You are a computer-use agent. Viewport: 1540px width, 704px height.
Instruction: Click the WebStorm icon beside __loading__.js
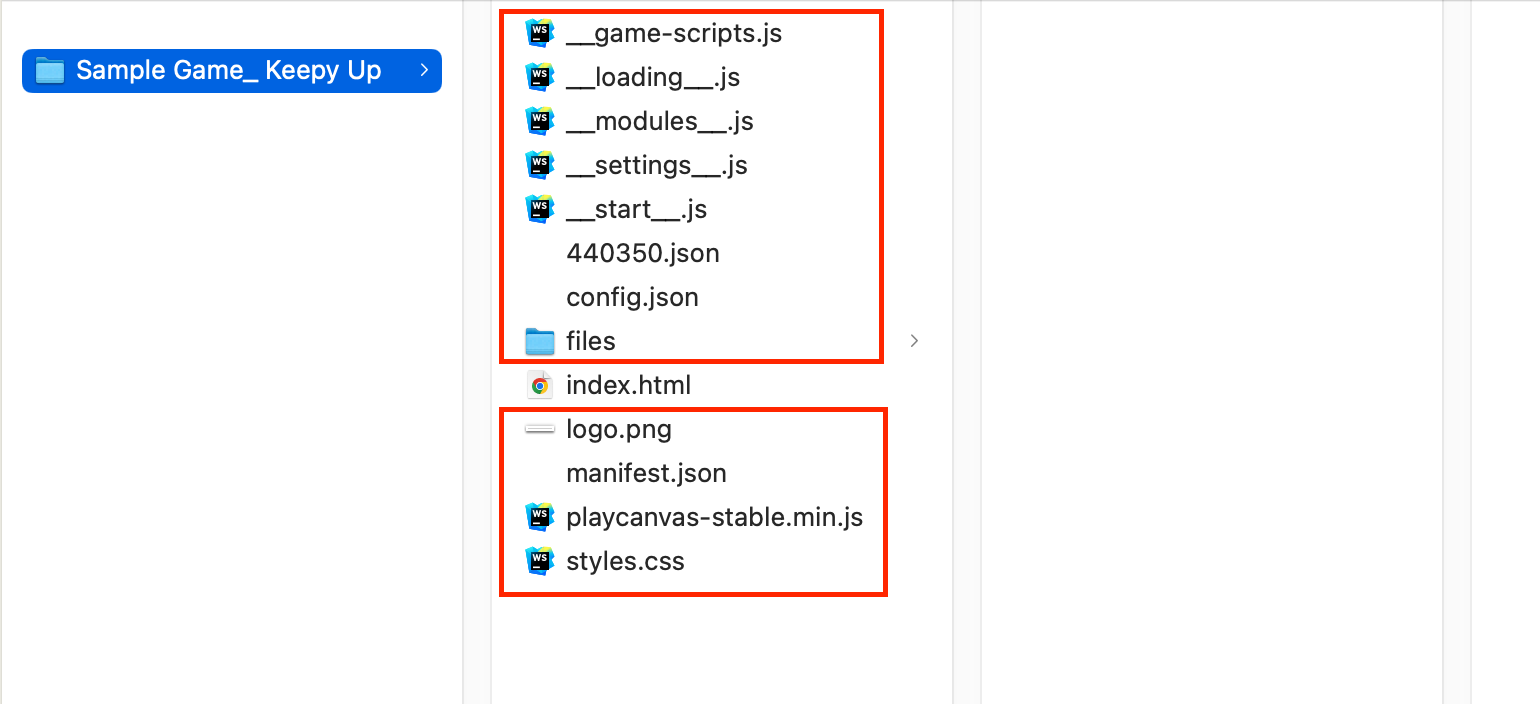click(540, 77)
